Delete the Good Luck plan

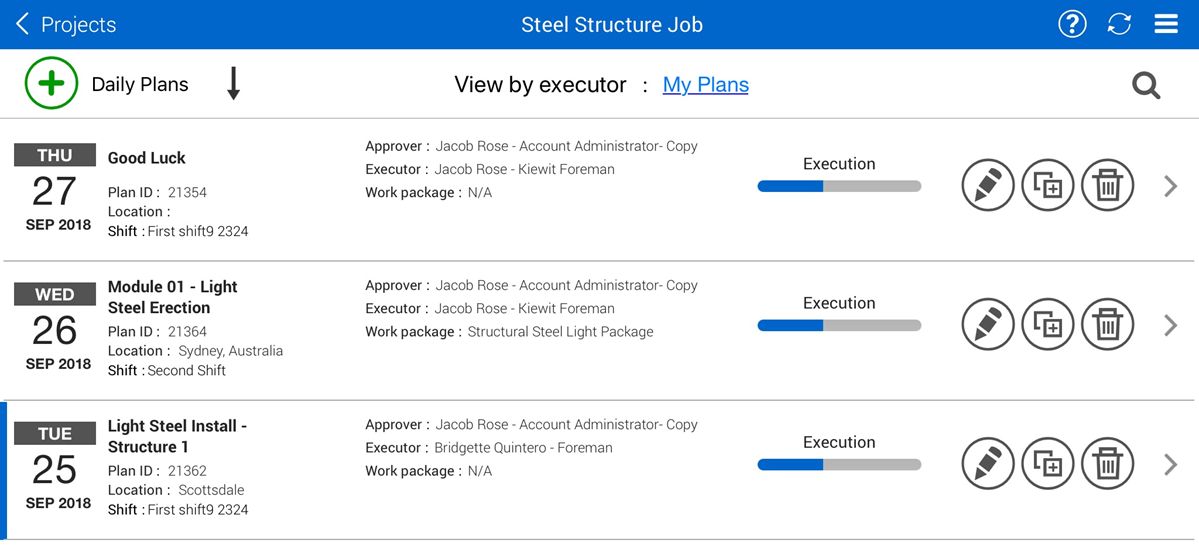click(1107, 186)
